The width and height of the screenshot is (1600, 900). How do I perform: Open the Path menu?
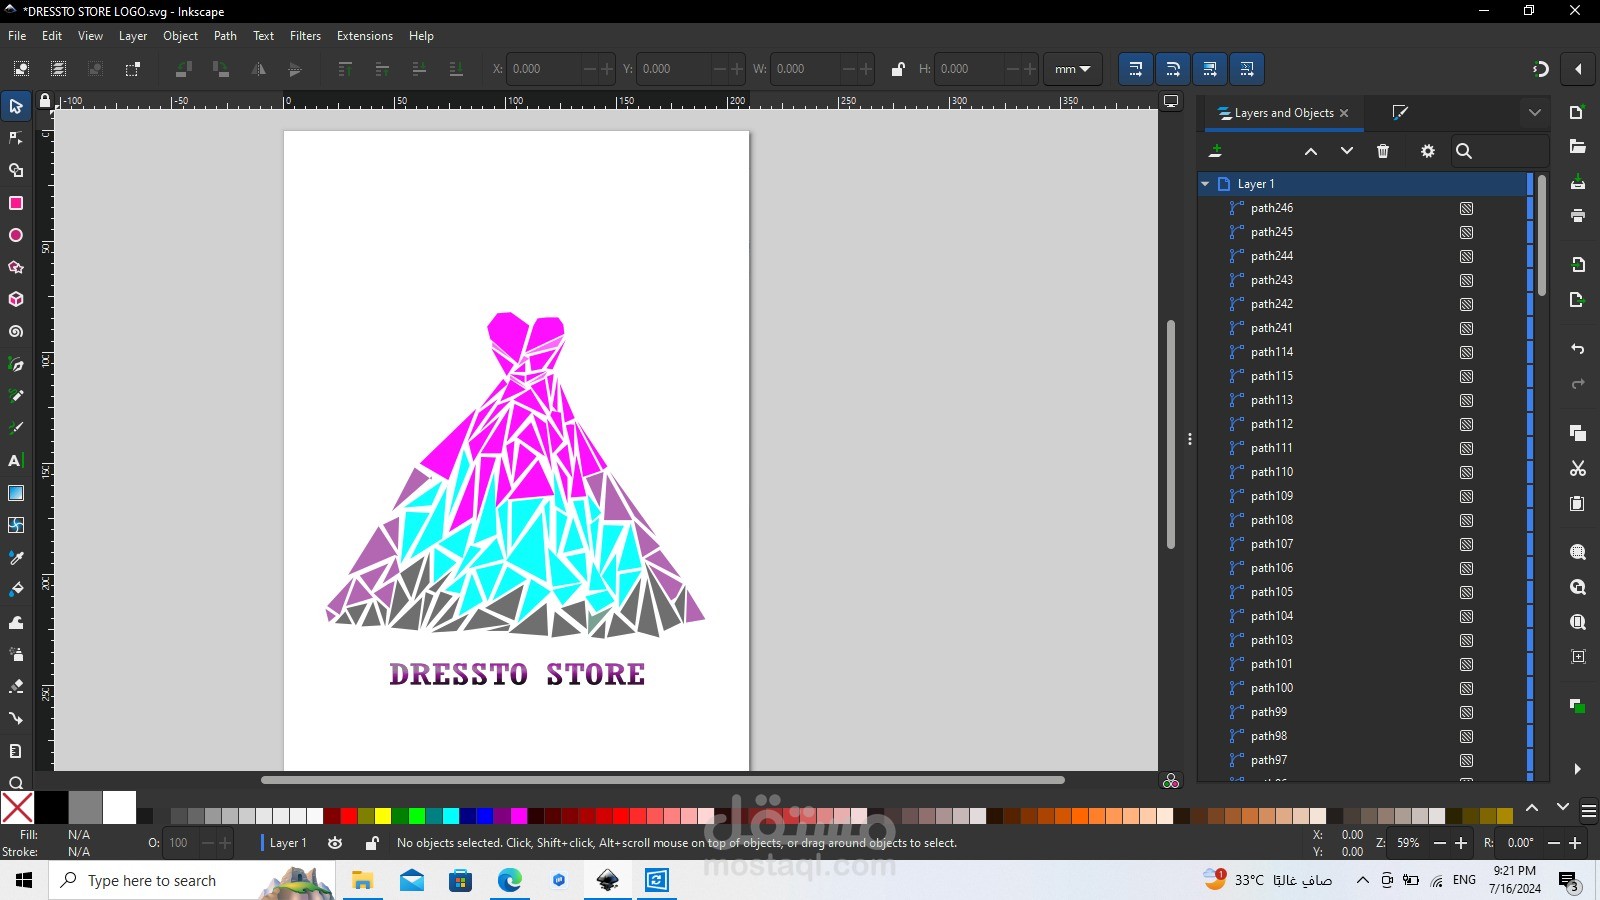coord(225,36)
